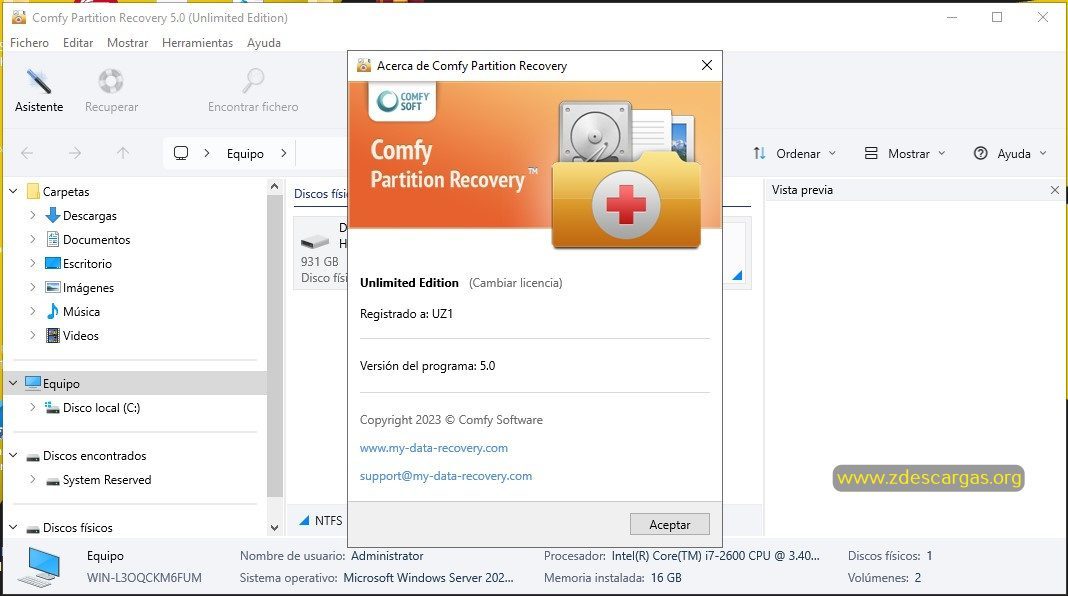
Task: Click the computer icon in the address bar
Action: [180, 153]
